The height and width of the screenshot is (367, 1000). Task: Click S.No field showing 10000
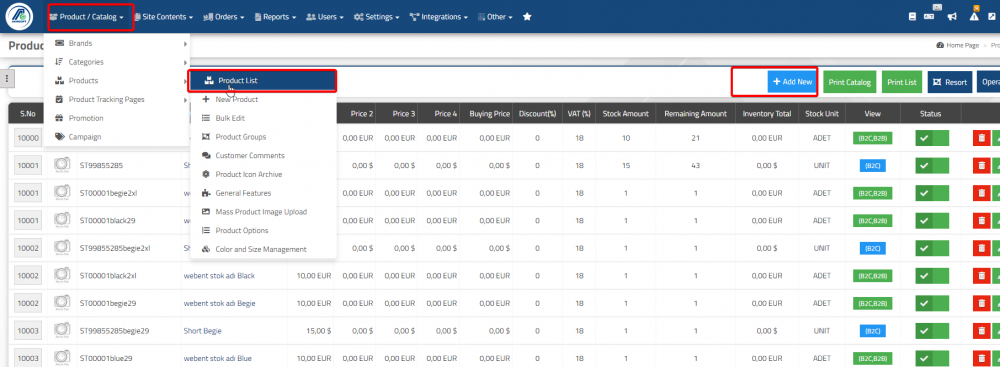click(28, 139)
